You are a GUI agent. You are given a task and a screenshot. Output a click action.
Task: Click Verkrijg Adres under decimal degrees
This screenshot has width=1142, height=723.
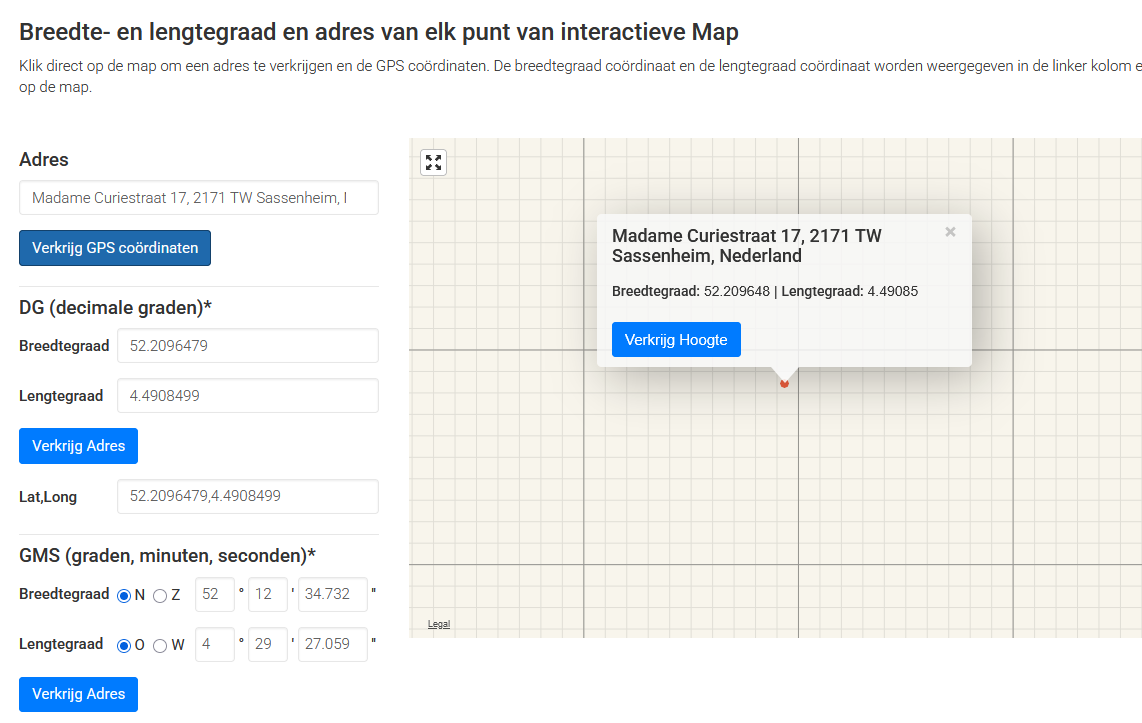pyautogui.click(x=78, y=446)
